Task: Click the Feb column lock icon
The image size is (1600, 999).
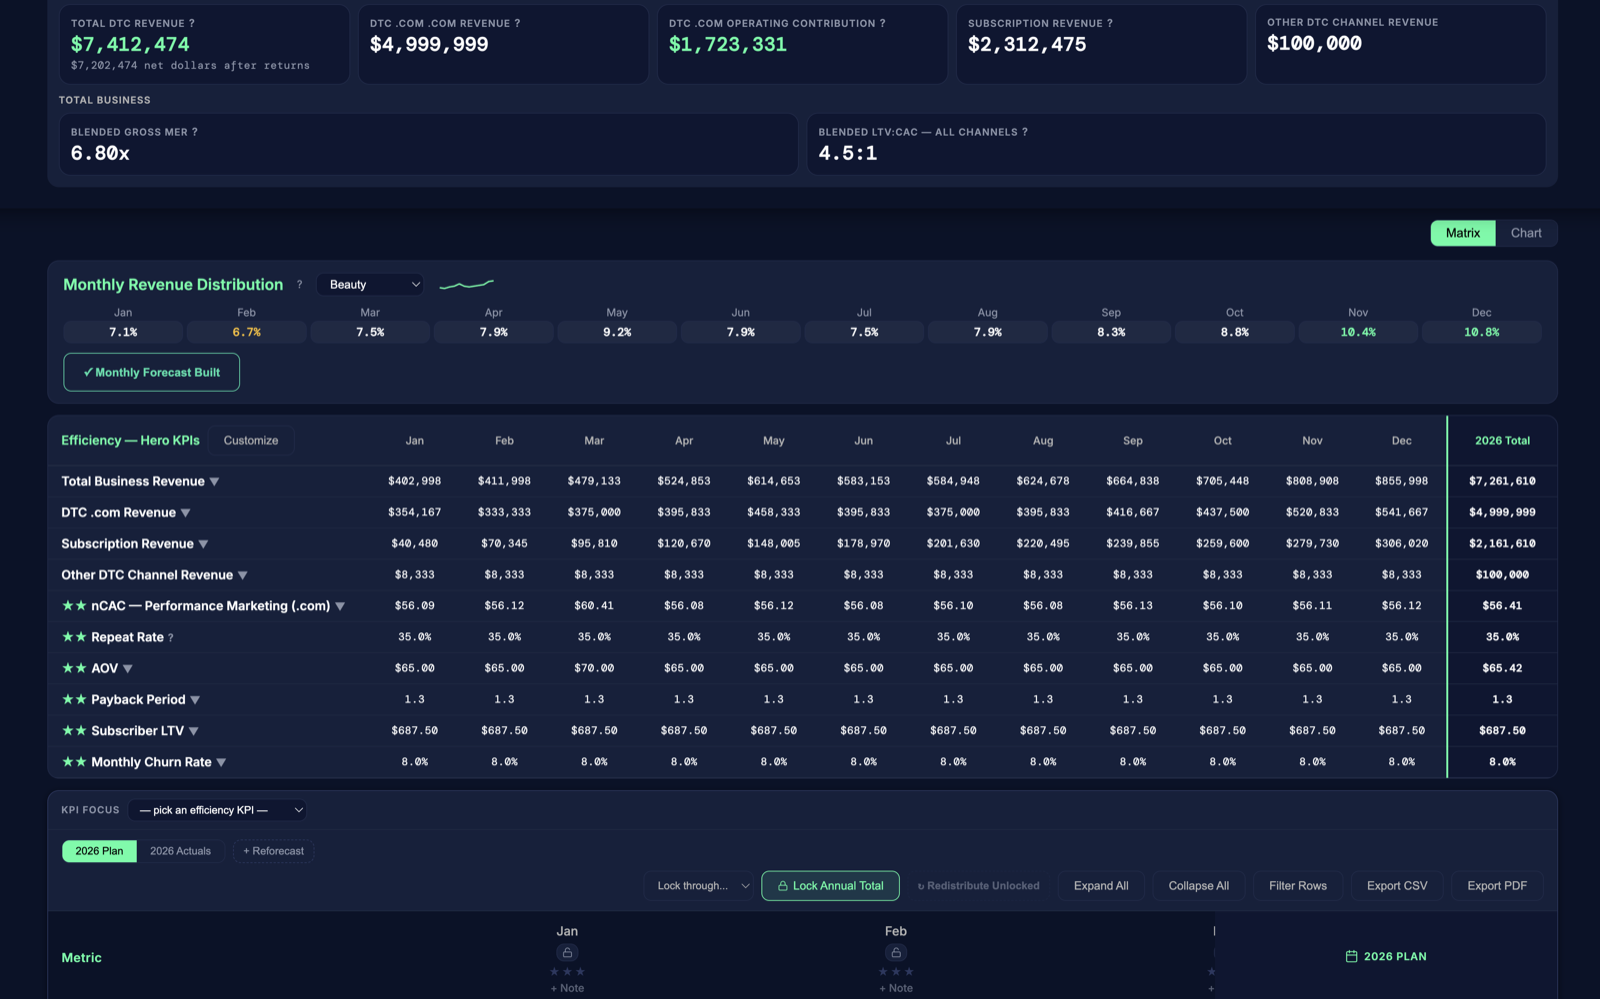Action: click(896, 953)
